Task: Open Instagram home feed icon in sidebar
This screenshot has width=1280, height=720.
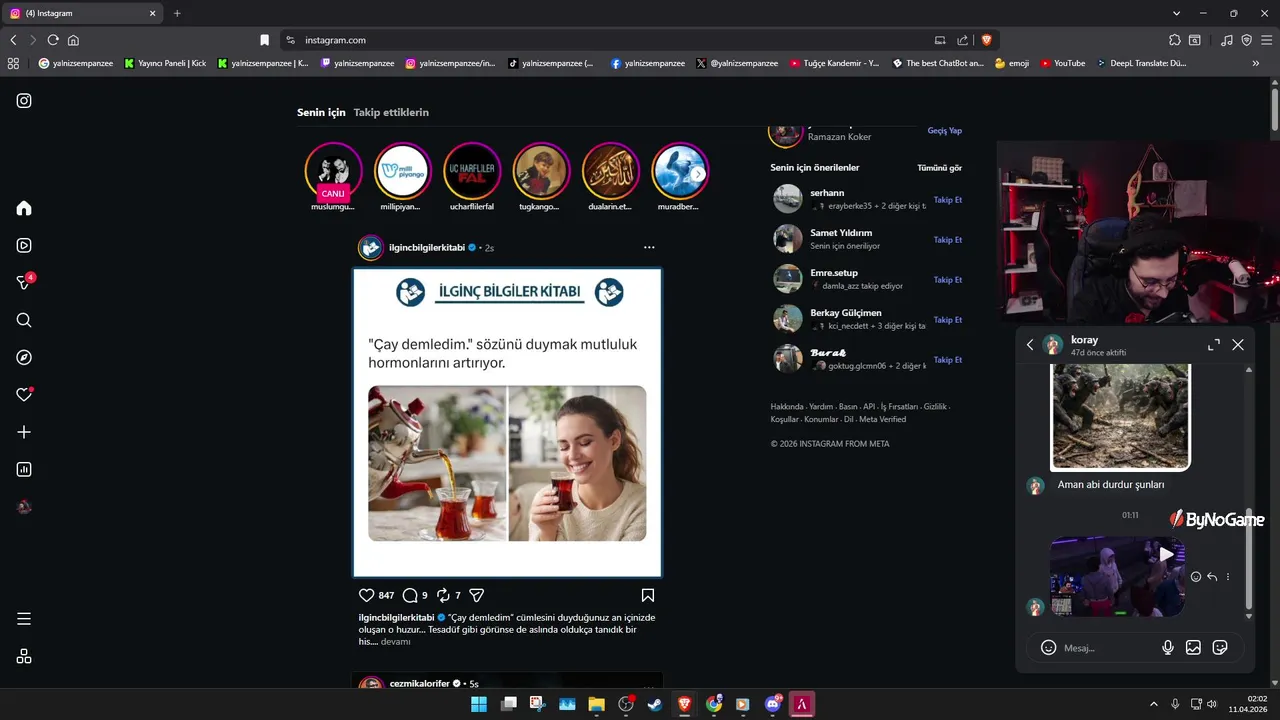Action: (x=24, y=208)
